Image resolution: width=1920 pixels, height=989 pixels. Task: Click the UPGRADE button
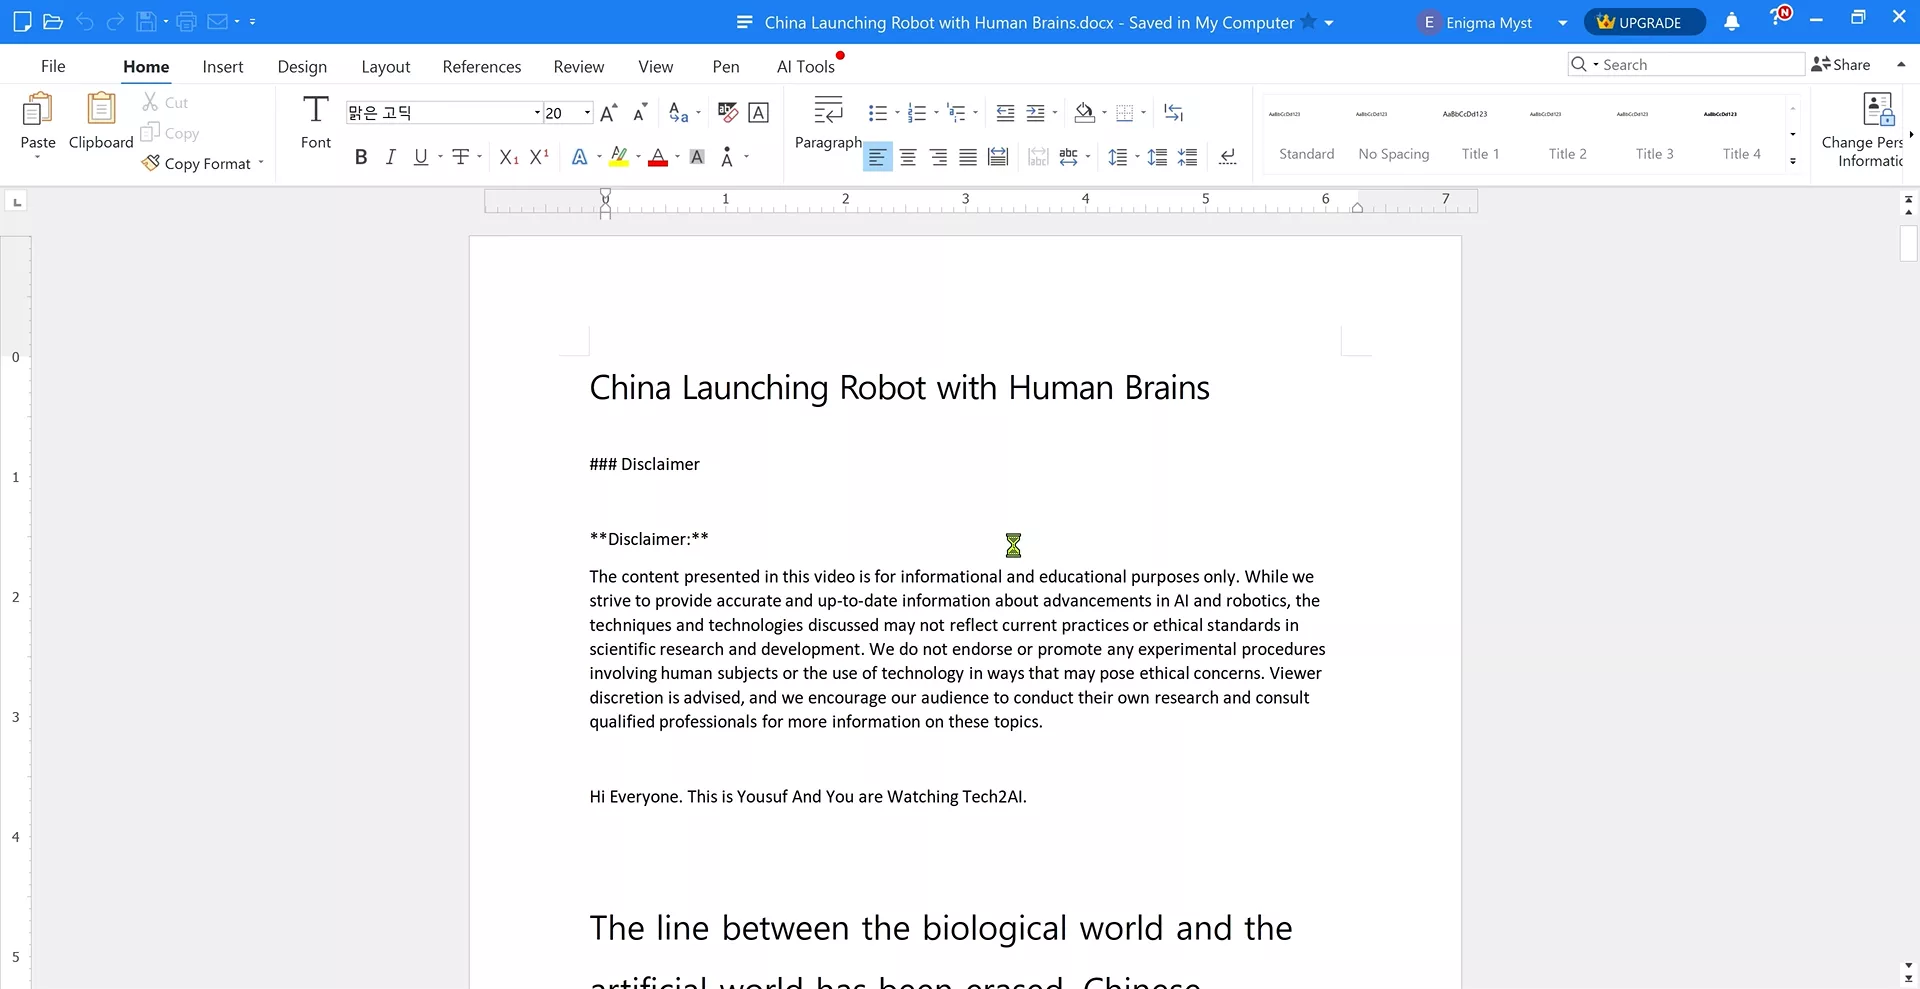pos(1645,22)
